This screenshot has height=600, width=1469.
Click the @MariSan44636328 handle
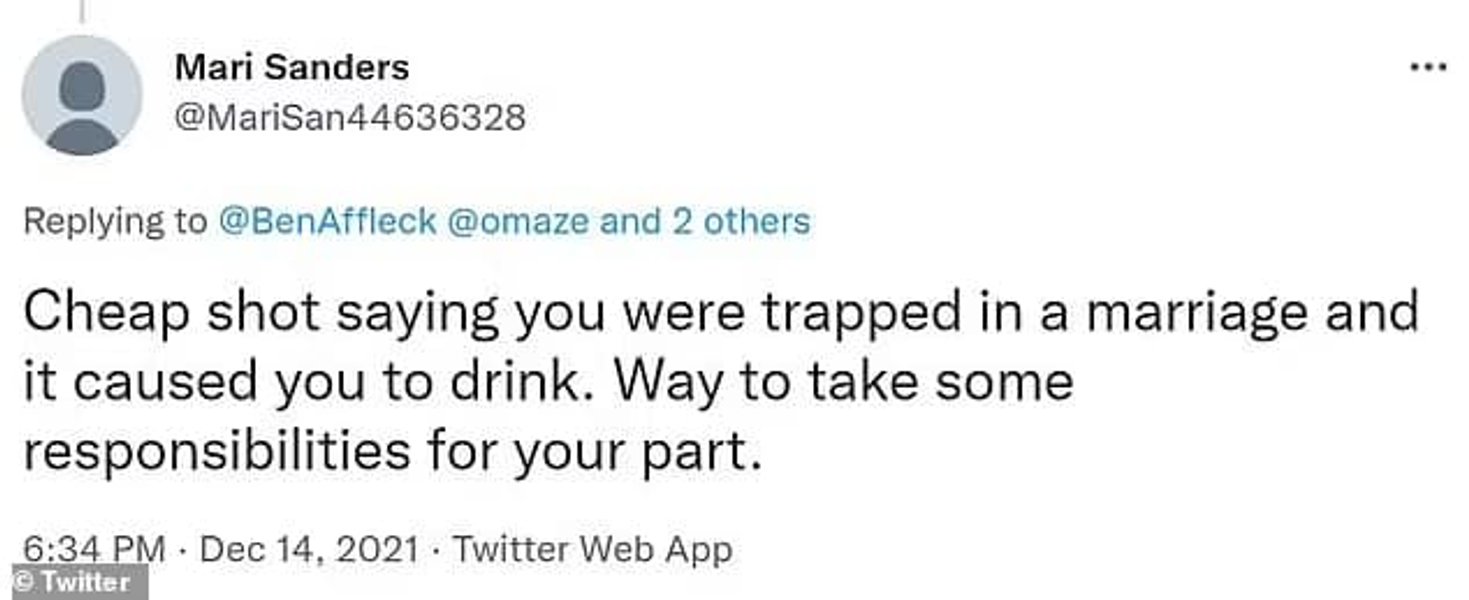[x=350, y=118]
